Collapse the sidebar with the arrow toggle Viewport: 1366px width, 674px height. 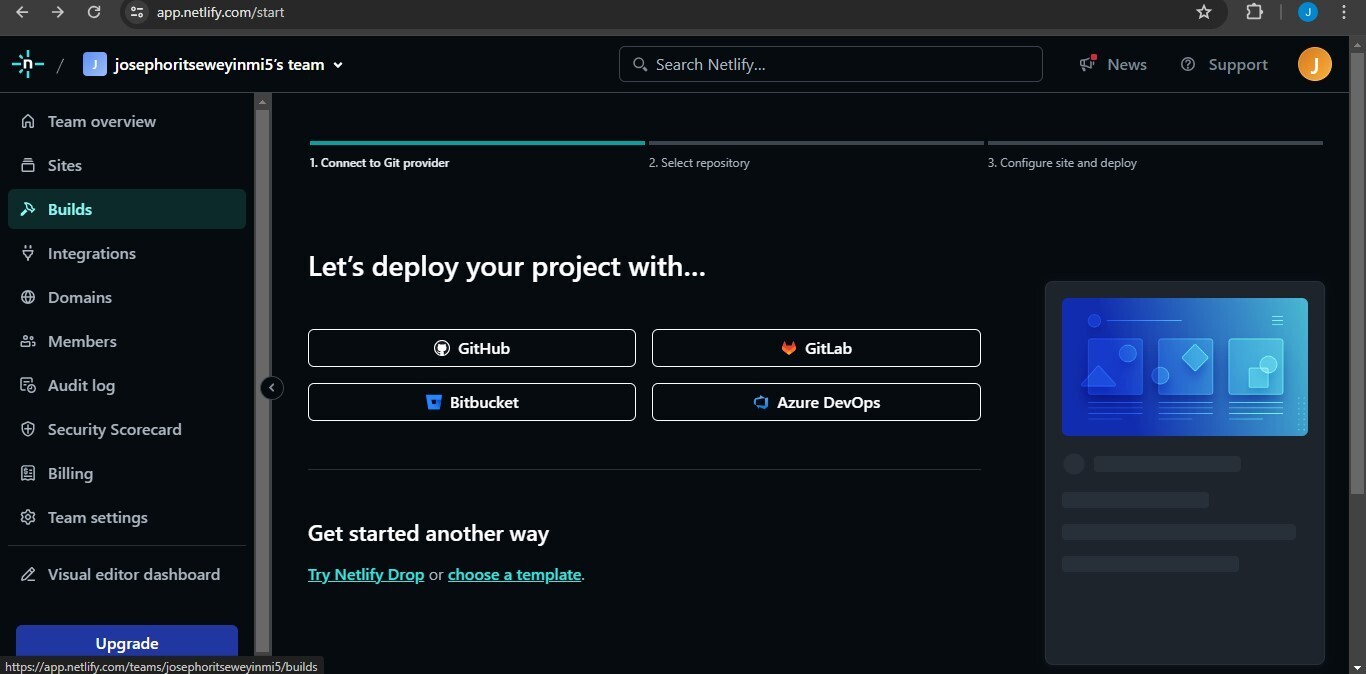point(271,388)
